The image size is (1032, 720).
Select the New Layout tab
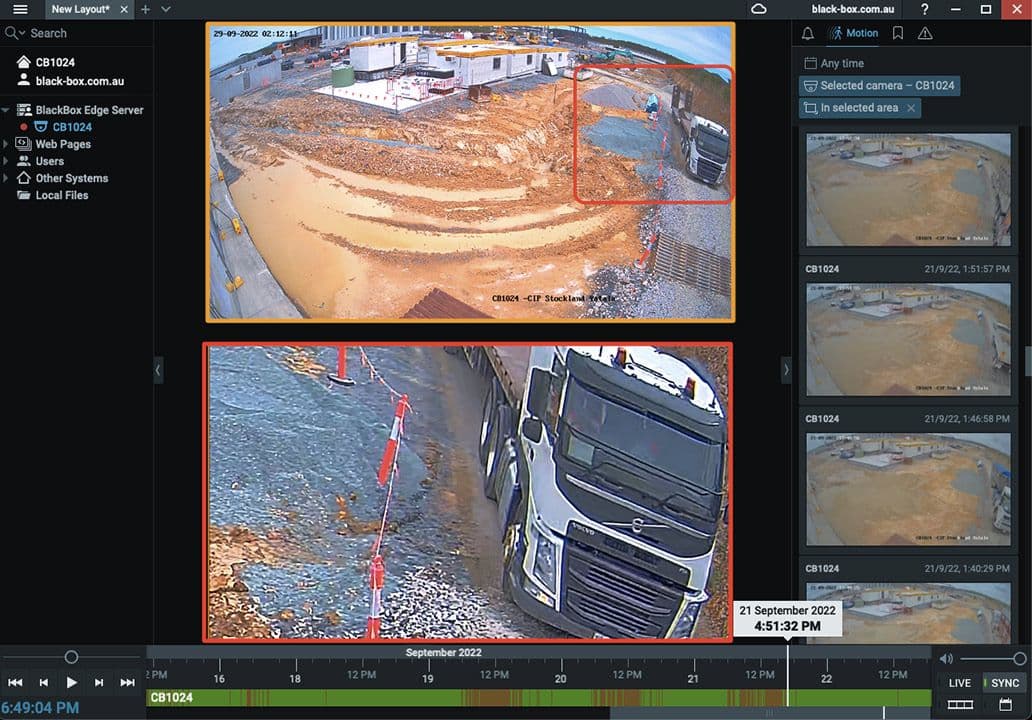tap(81, 9)
